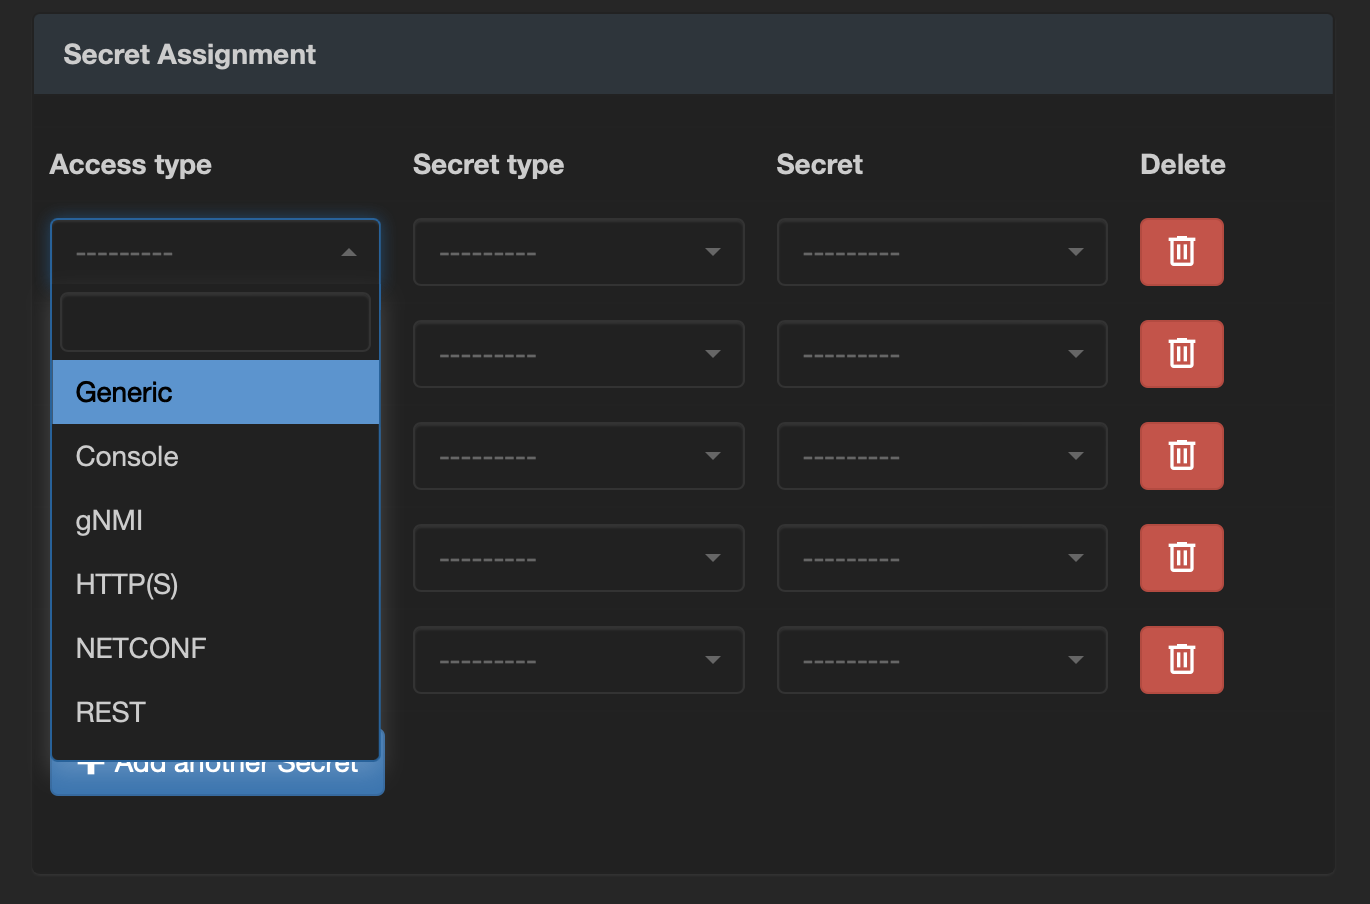
Task: Delete the fifth and last secret row
Action: point(1181,660)
